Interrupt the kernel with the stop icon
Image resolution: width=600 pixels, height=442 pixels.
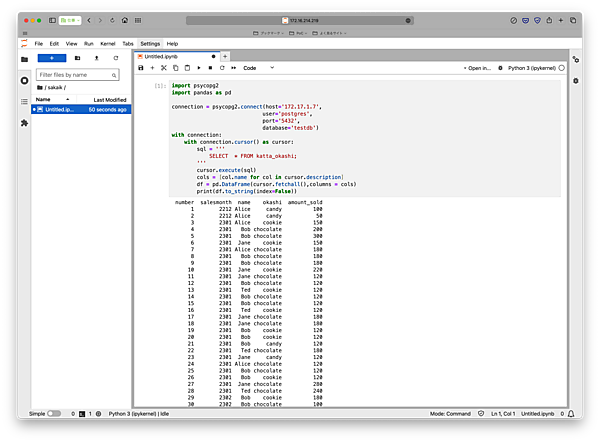coord(210,68)
